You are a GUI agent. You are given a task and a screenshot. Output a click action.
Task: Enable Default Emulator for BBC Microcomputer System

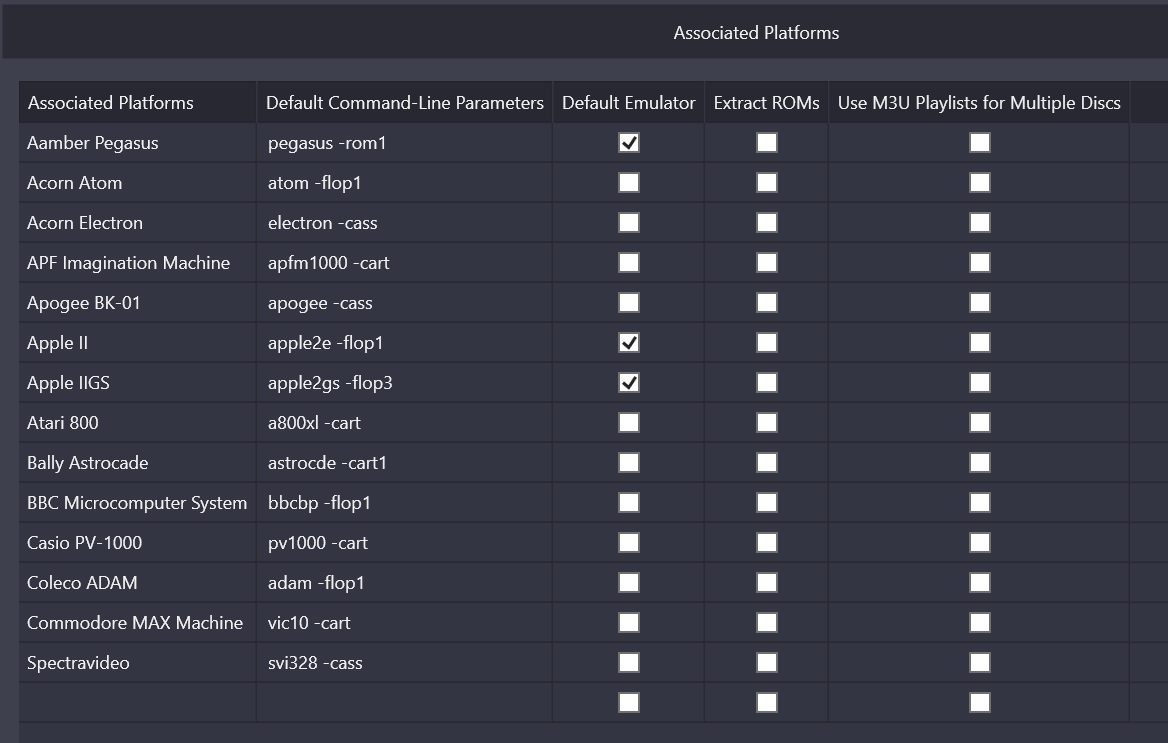629,503
